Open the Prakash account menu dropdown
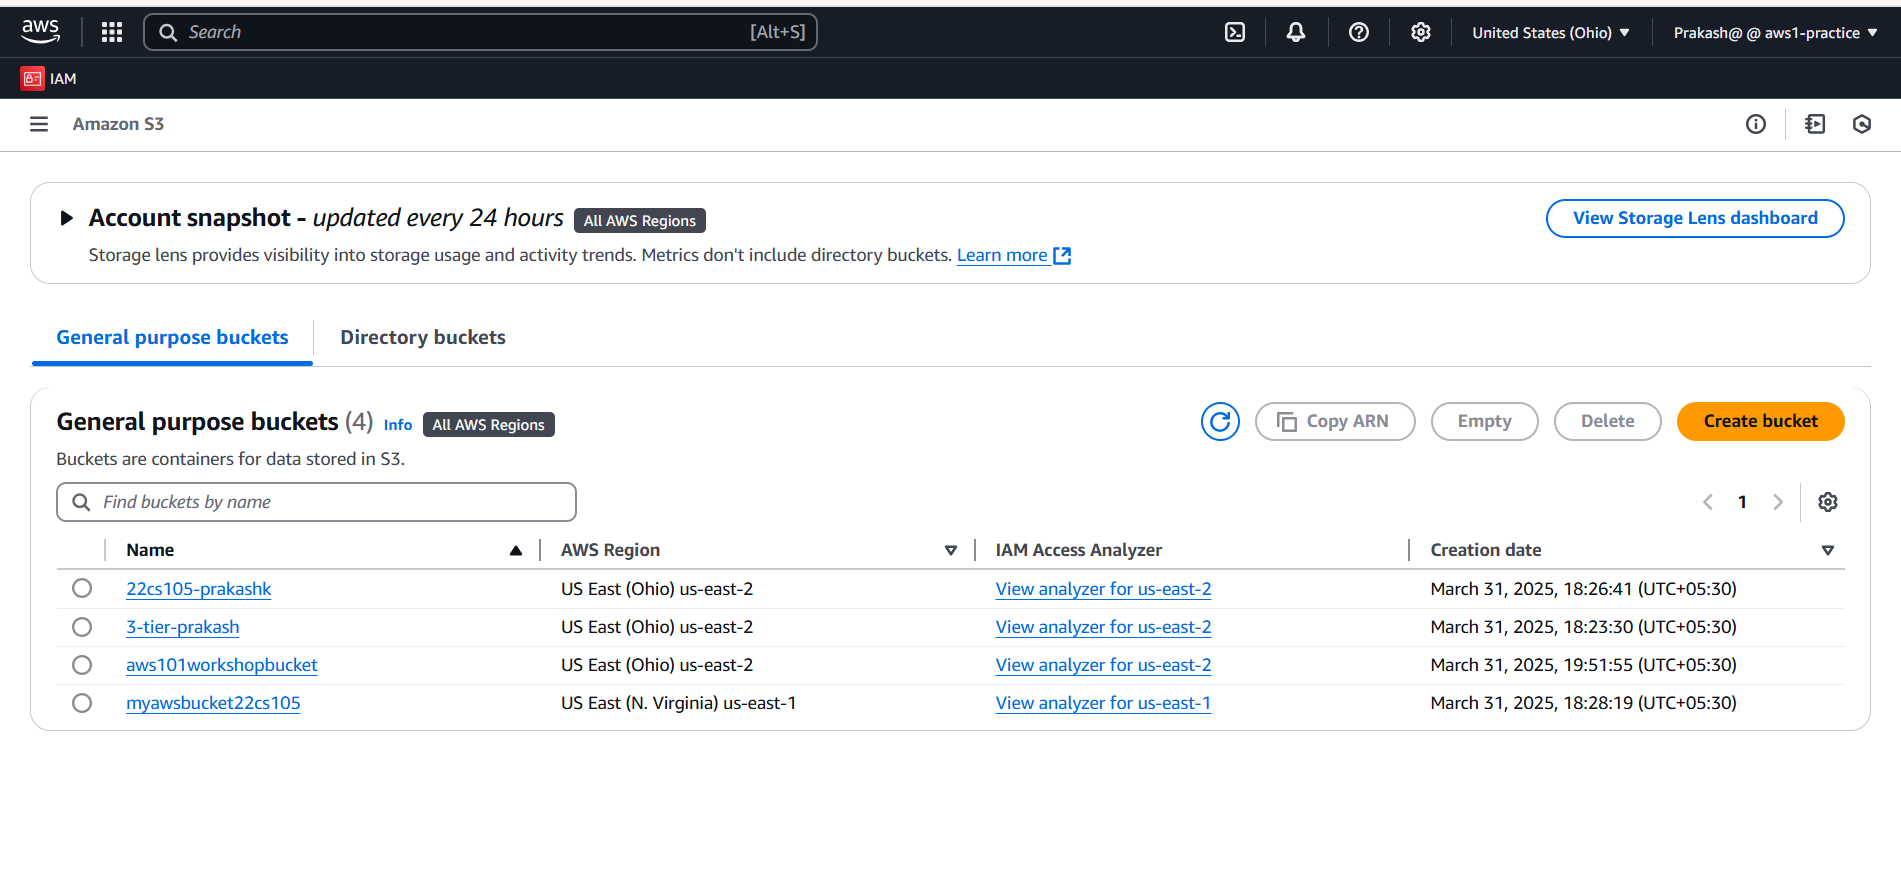1901x879 pixels. 1776,32
